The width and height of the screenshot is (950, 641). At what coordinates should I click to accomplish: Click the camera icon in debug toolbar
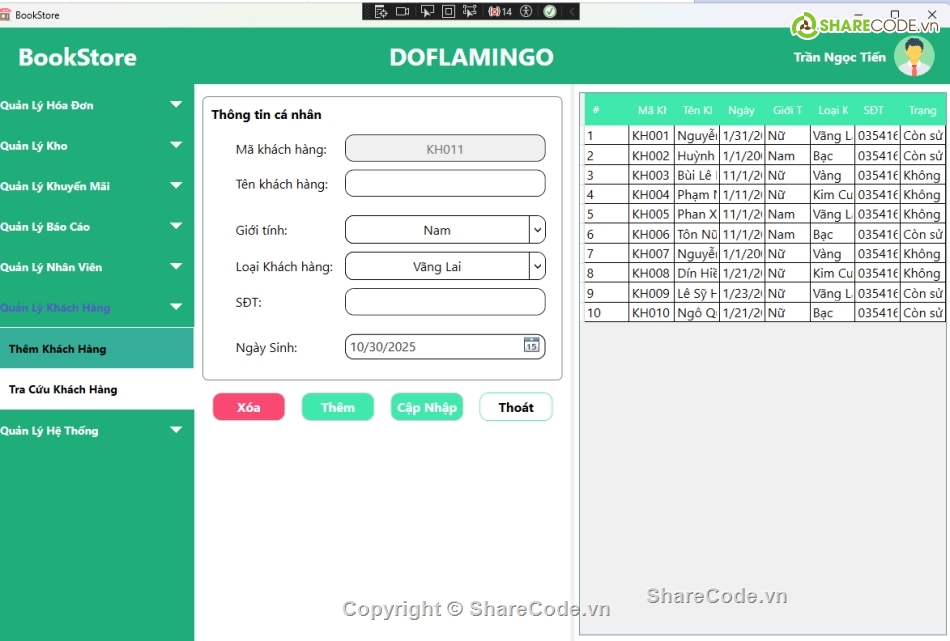[403, 11]
